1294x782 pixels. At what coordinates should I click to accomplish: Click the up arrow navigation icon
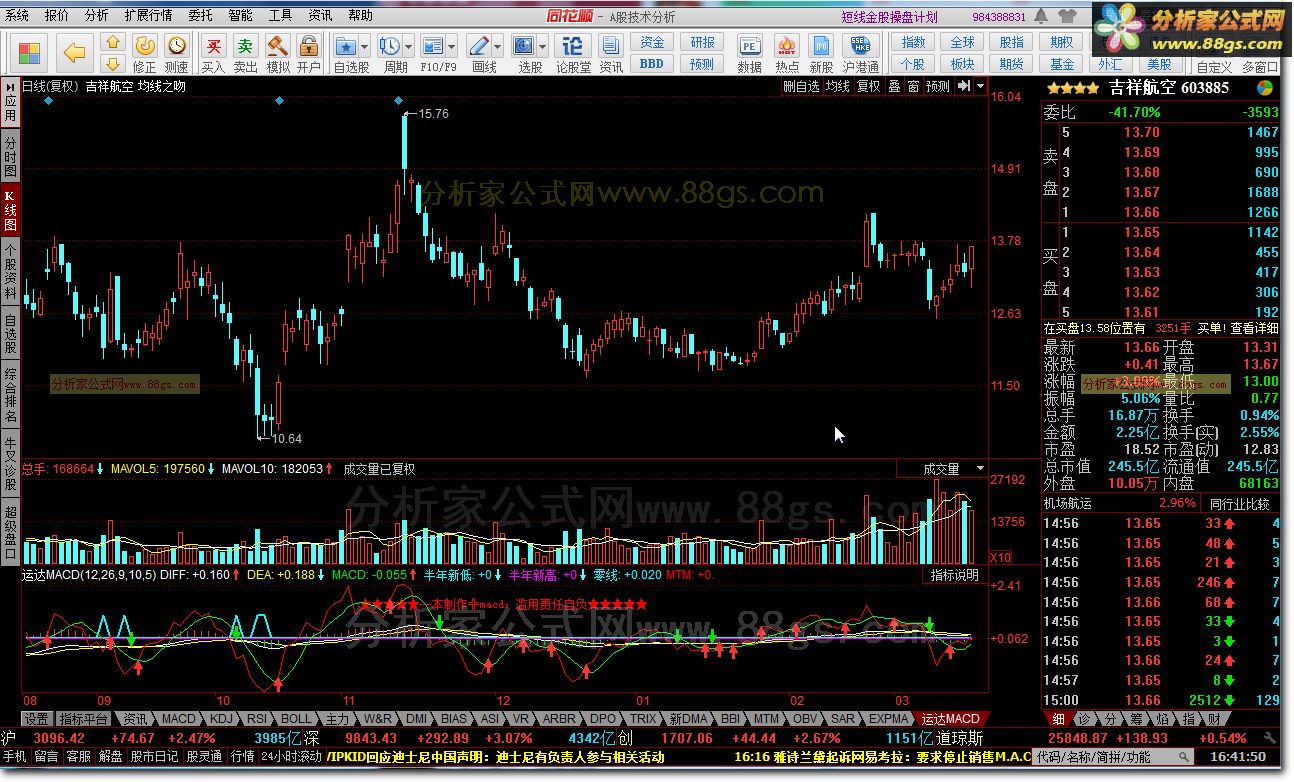(113, 42)
